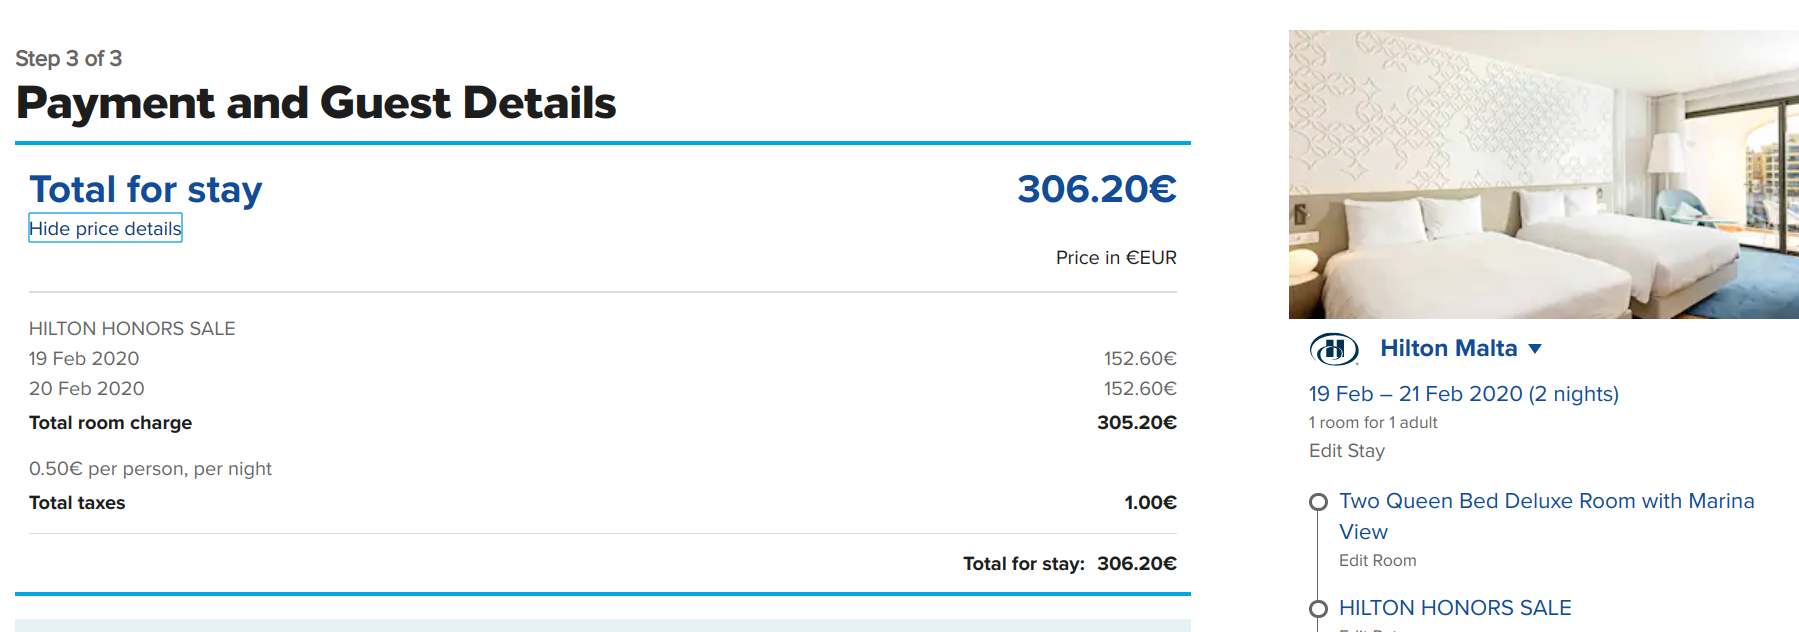This screenshot has width=1799, height=632.
Task: Expand the arrow beside Hilton Malta
Action: coord(1535,349)
